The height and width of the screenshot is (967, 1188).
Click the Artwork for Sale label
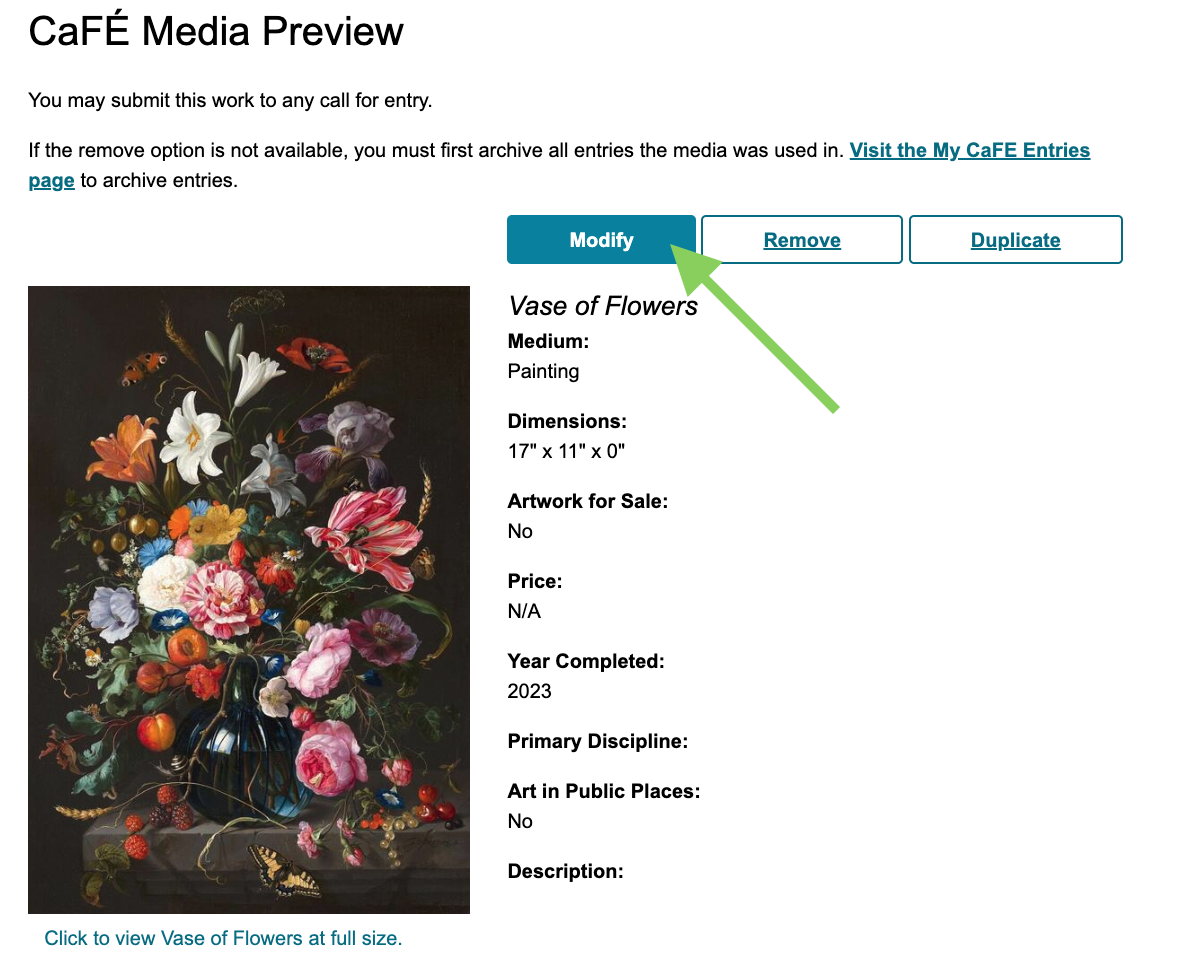[x=587, y=501]
